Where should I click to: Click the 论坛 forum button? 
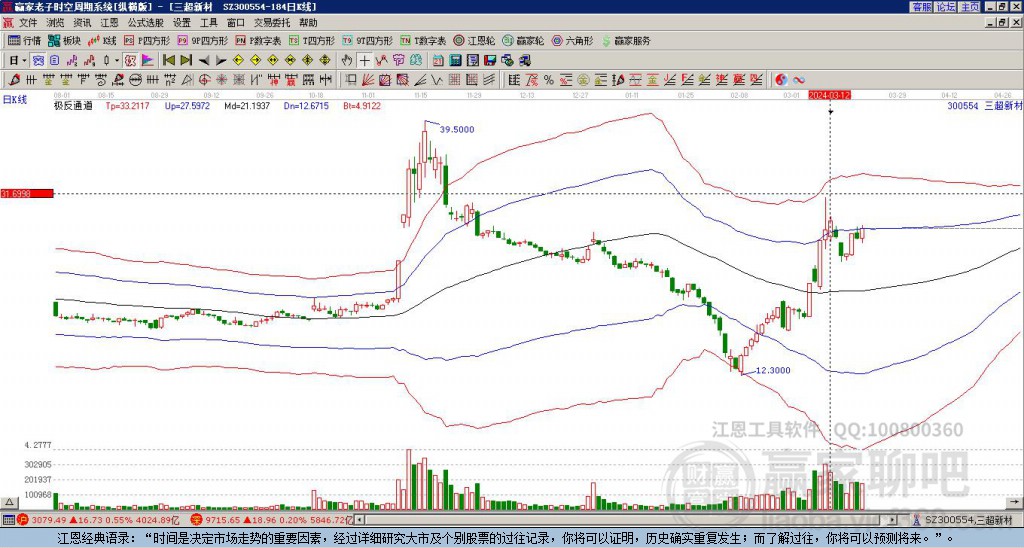click(x=946, y=7)
